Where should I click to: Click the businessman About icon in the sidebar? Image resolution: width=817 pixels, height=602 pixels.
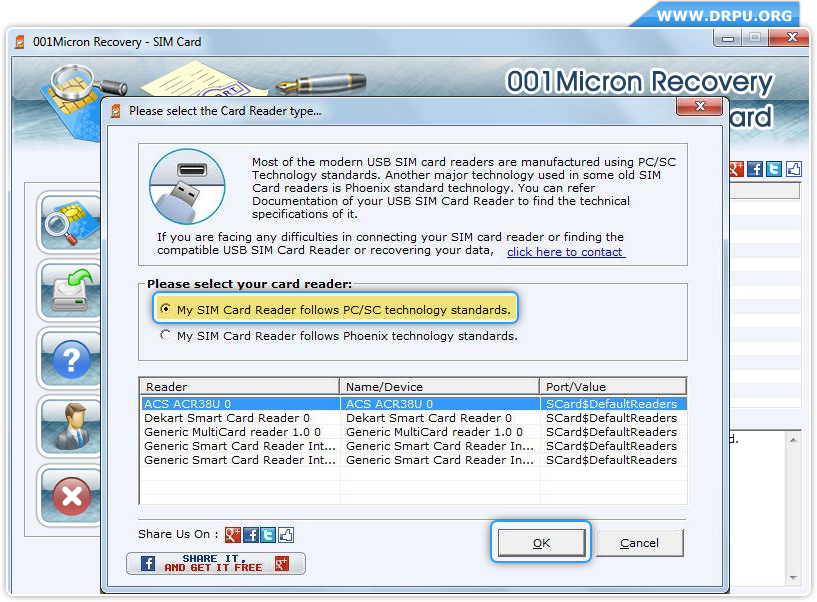(70, 426)
